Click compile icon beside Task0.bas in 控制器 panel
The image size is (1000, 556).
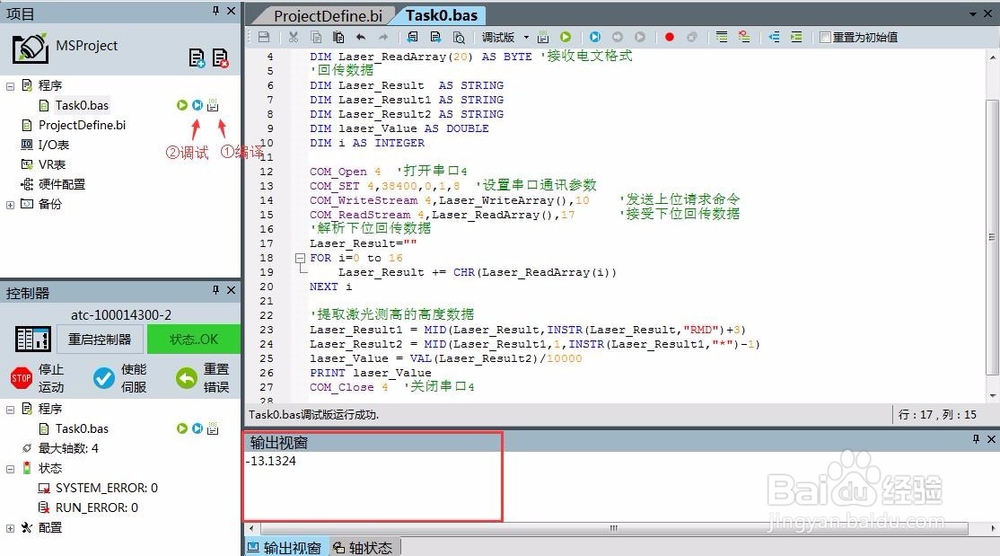212,428
